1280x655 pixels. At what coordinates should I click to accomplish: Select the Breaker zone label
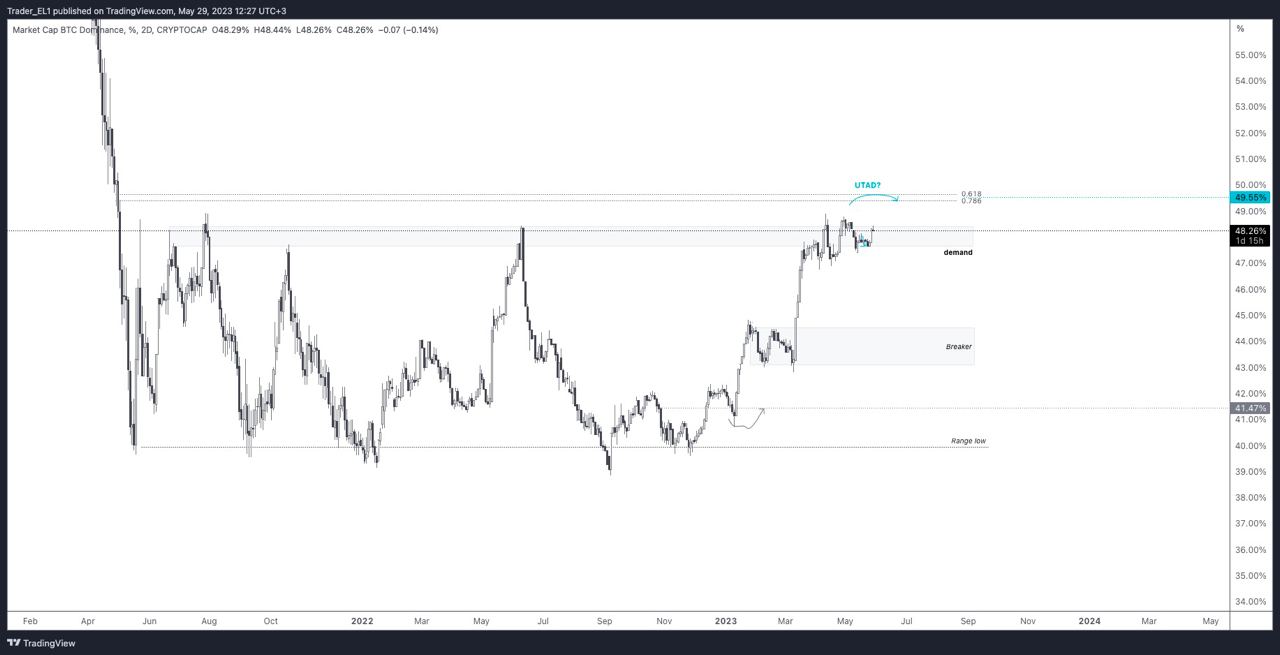pyautogui.click(x=958, y=347)
